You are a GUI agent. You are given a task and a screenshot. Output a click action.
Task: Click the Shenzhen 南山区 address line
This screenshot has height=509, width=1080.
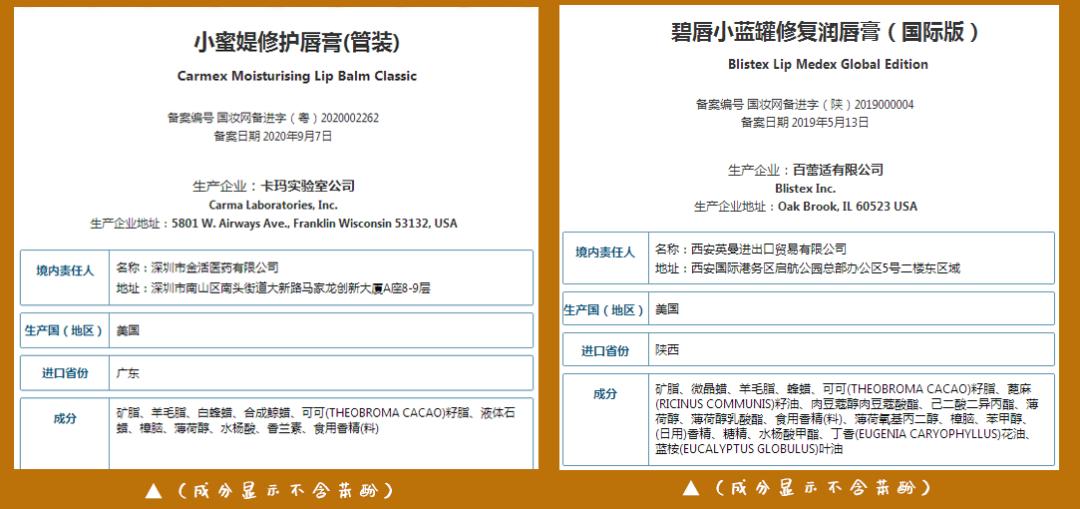[273, 288]
